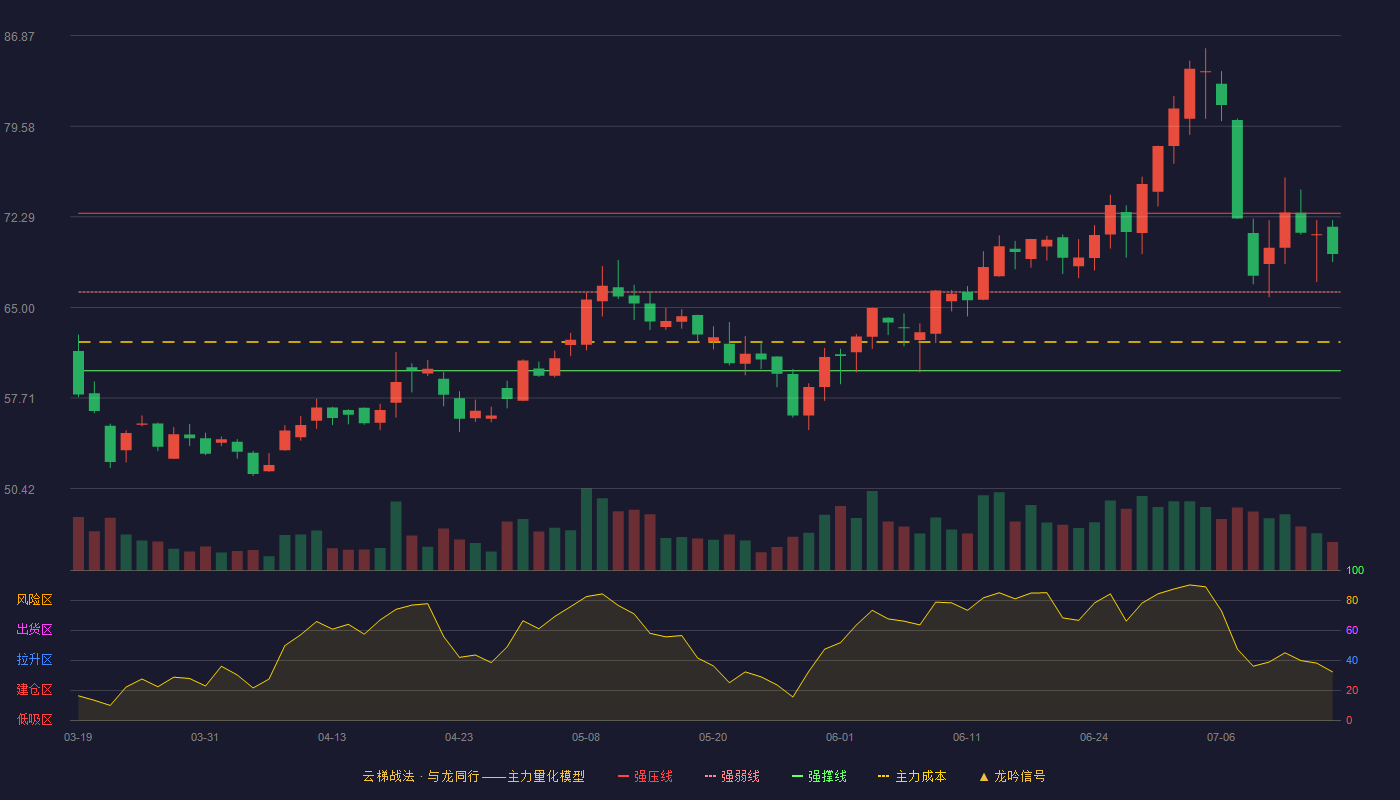The image size is (1400, 800).
Task: Click the 06-24 date label
Action: click(x=1094, y=737)
